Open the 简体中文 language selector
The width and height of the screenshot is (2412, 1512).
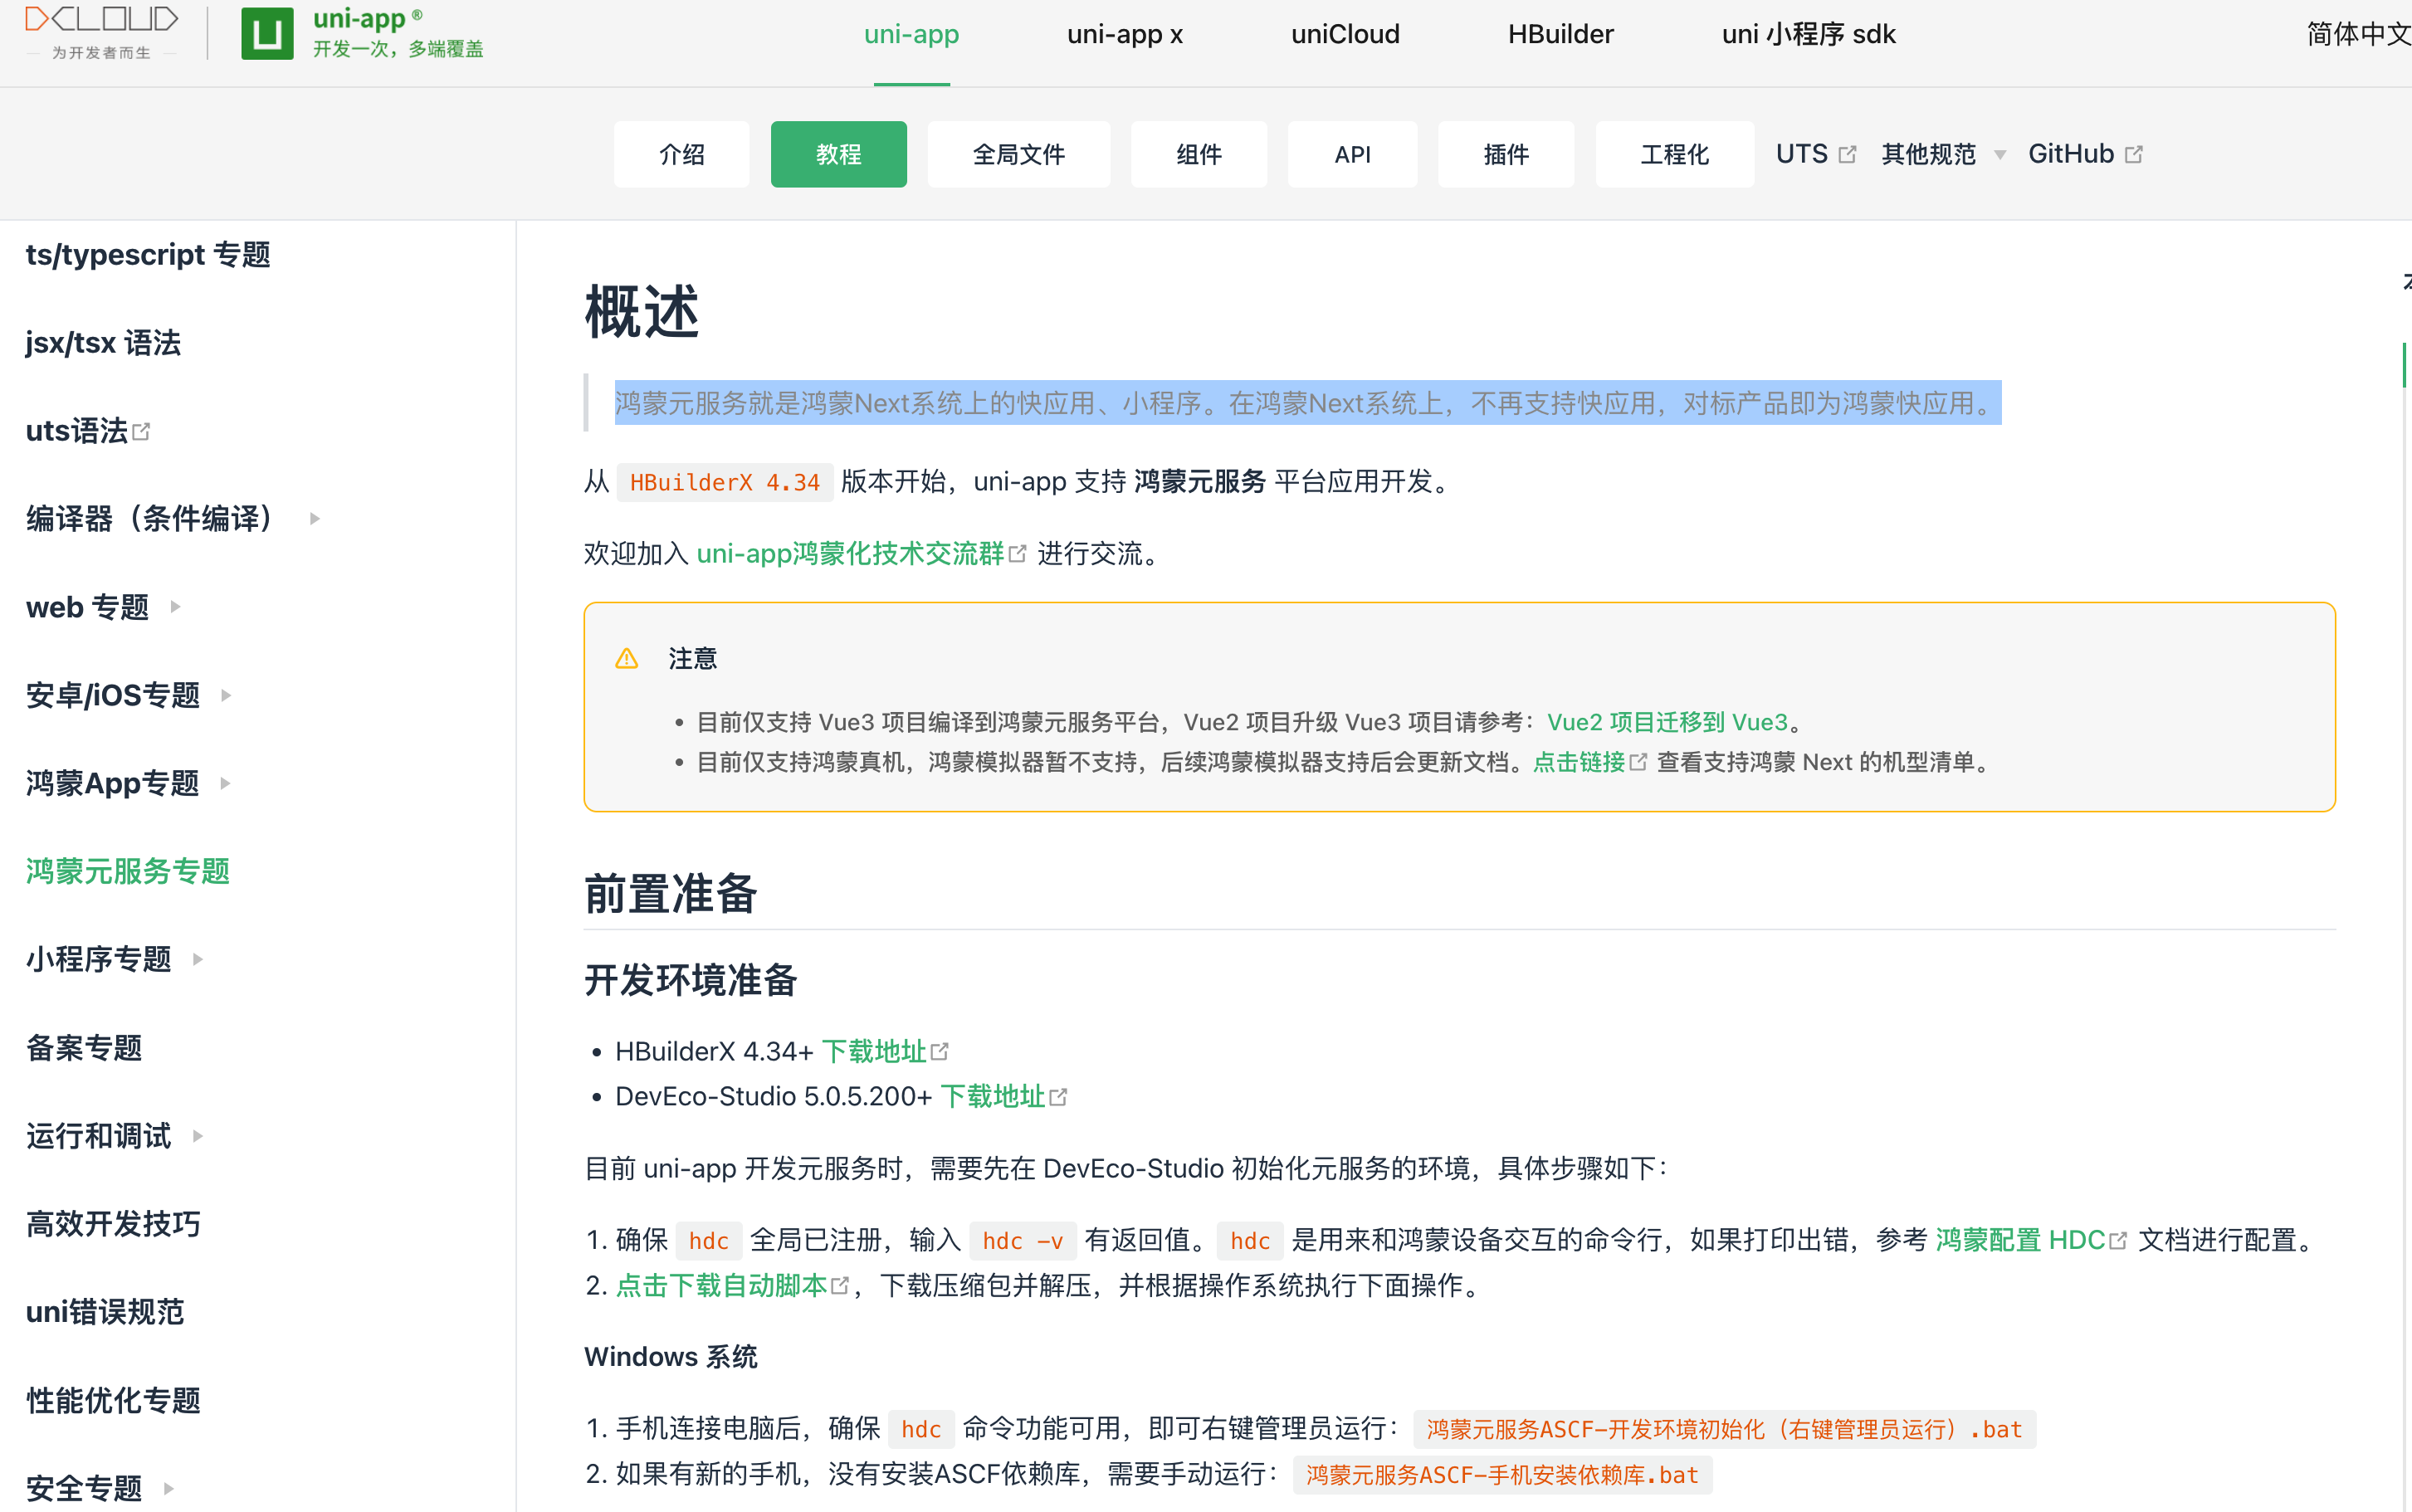(2358, 34)
